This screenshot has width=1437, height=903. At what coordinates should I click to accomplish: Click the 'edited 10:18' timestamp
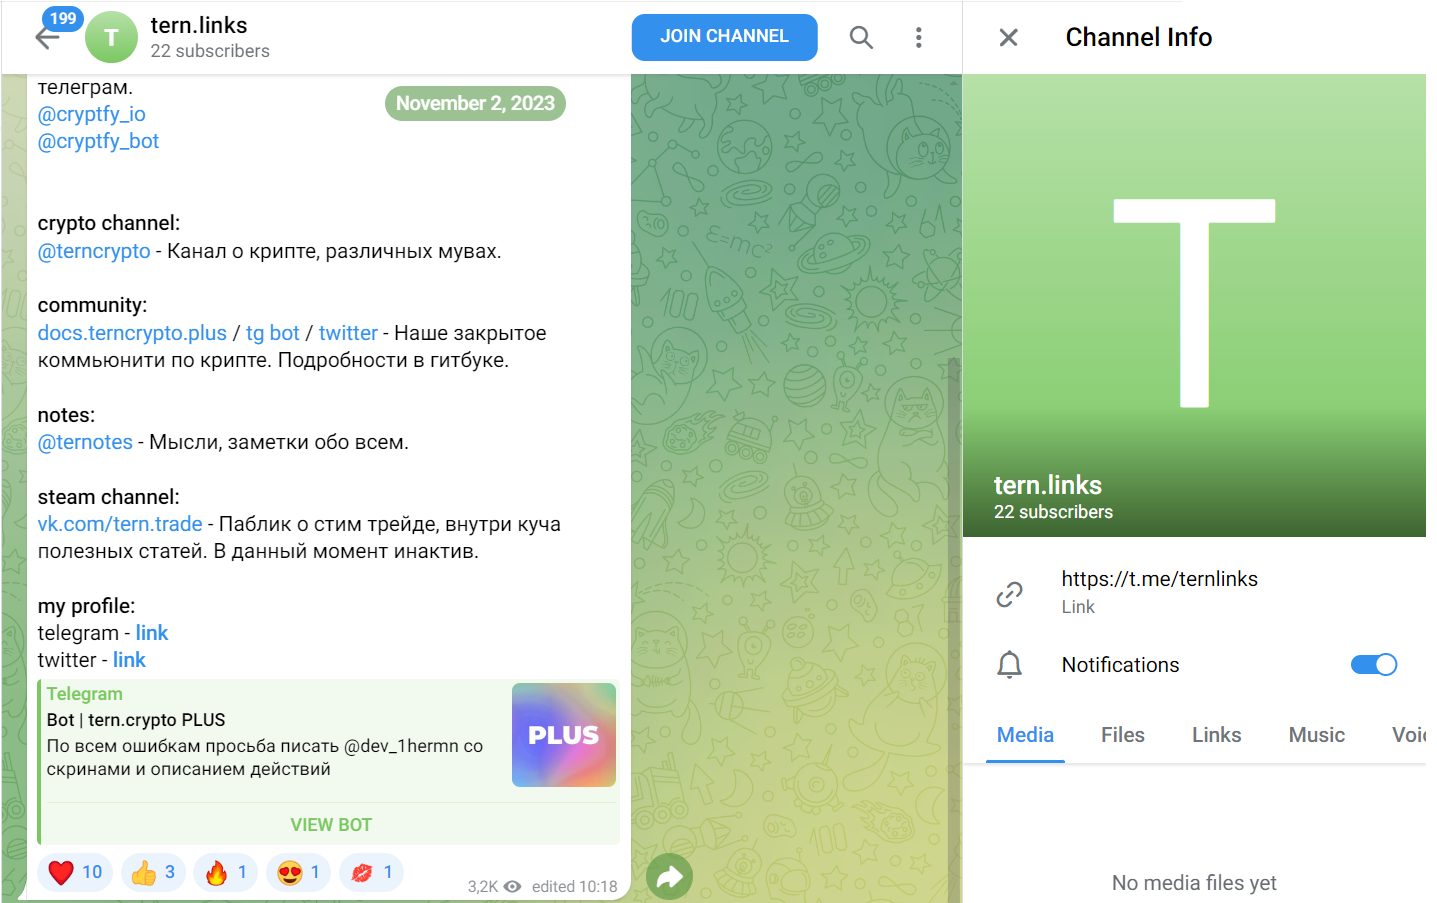tap(575, 886)
